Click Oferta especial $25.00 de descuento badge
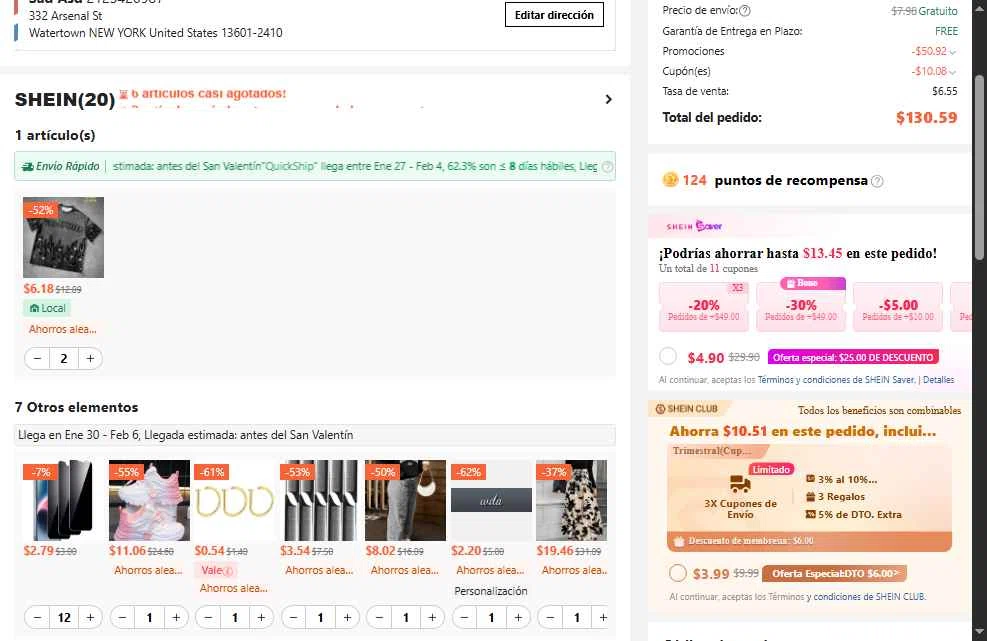987x641 pixels. coord(853,357)
